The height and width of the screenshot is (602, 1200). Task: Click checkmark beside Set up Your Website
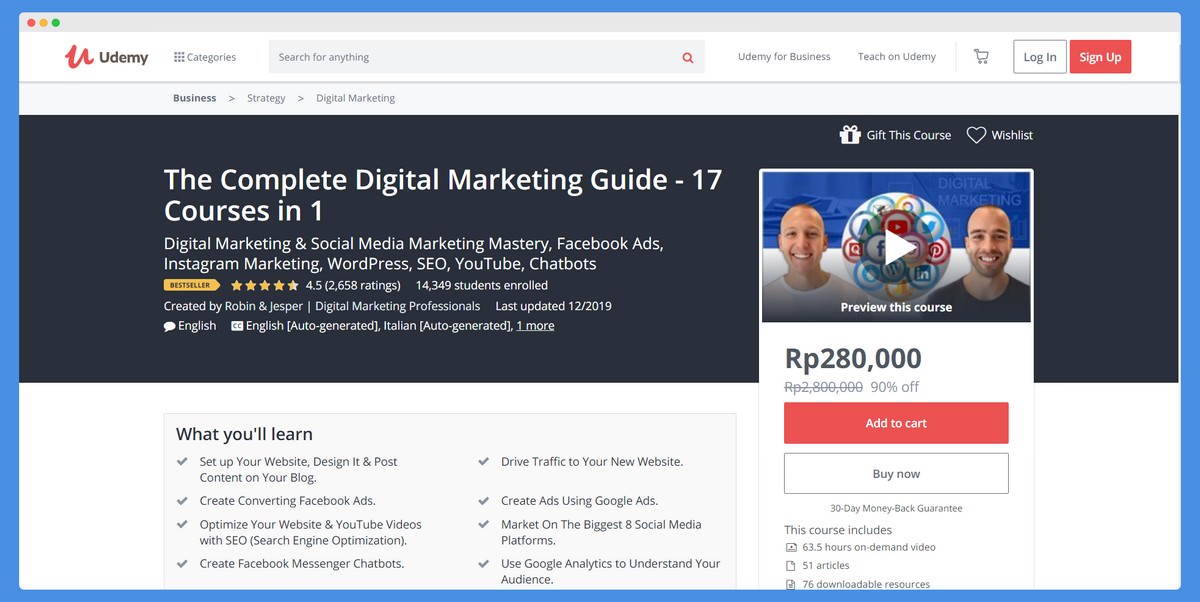click(182, 461)
